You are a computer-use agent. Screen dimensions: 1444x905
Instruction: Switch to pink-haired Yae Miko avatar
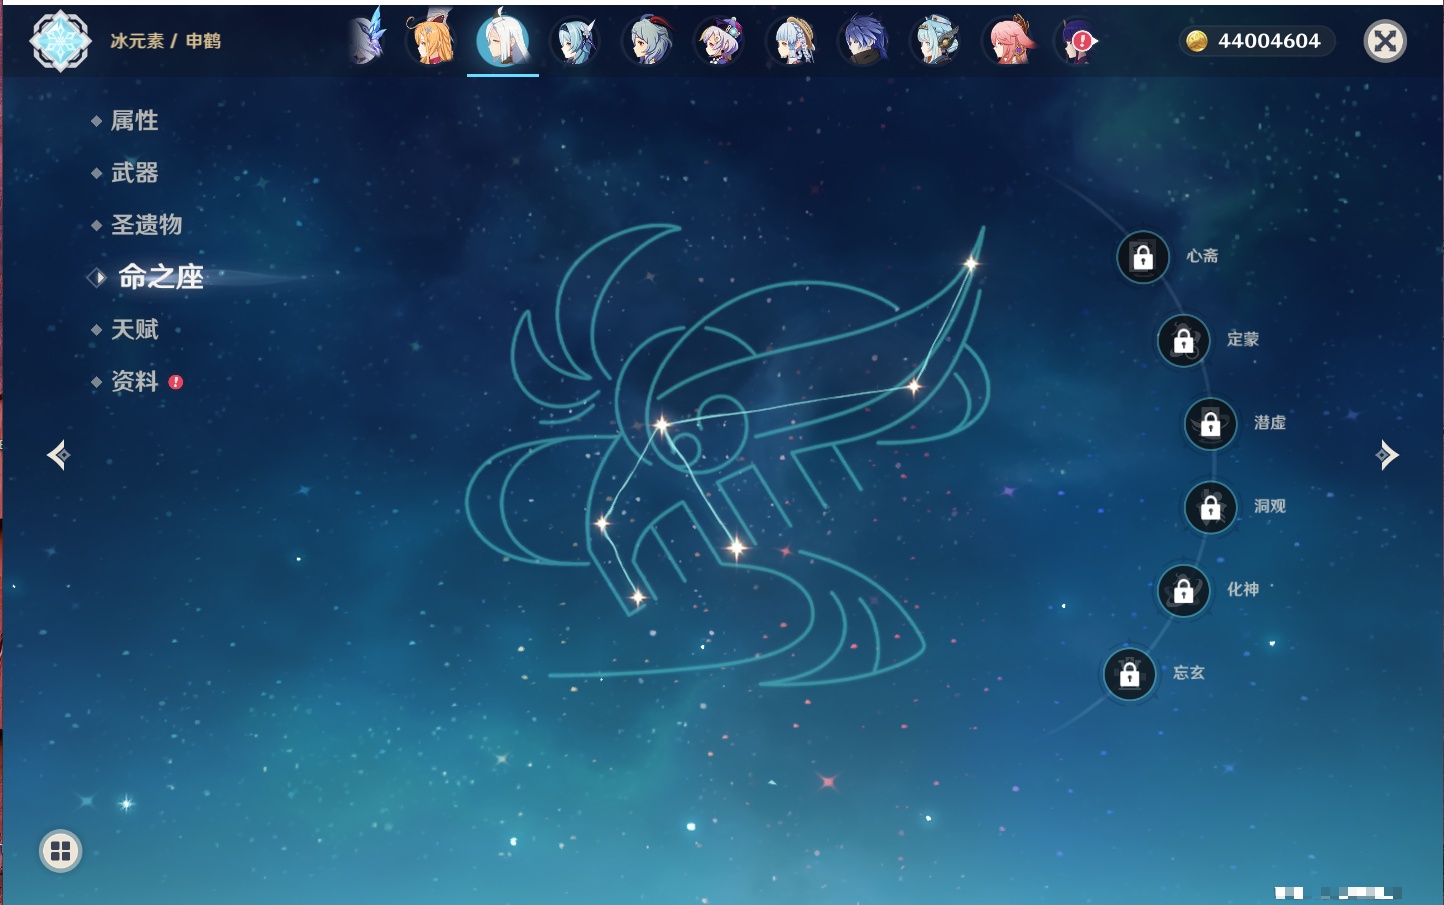1008,41
